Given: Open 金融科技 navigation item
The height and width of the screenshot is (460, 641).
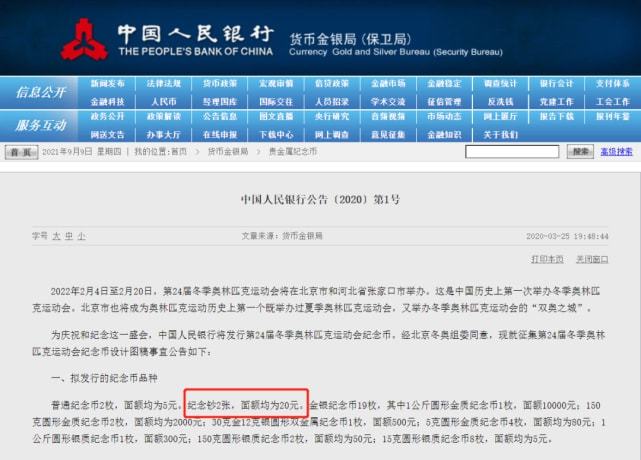Looking at the screenshot, I should coord(107,101).
